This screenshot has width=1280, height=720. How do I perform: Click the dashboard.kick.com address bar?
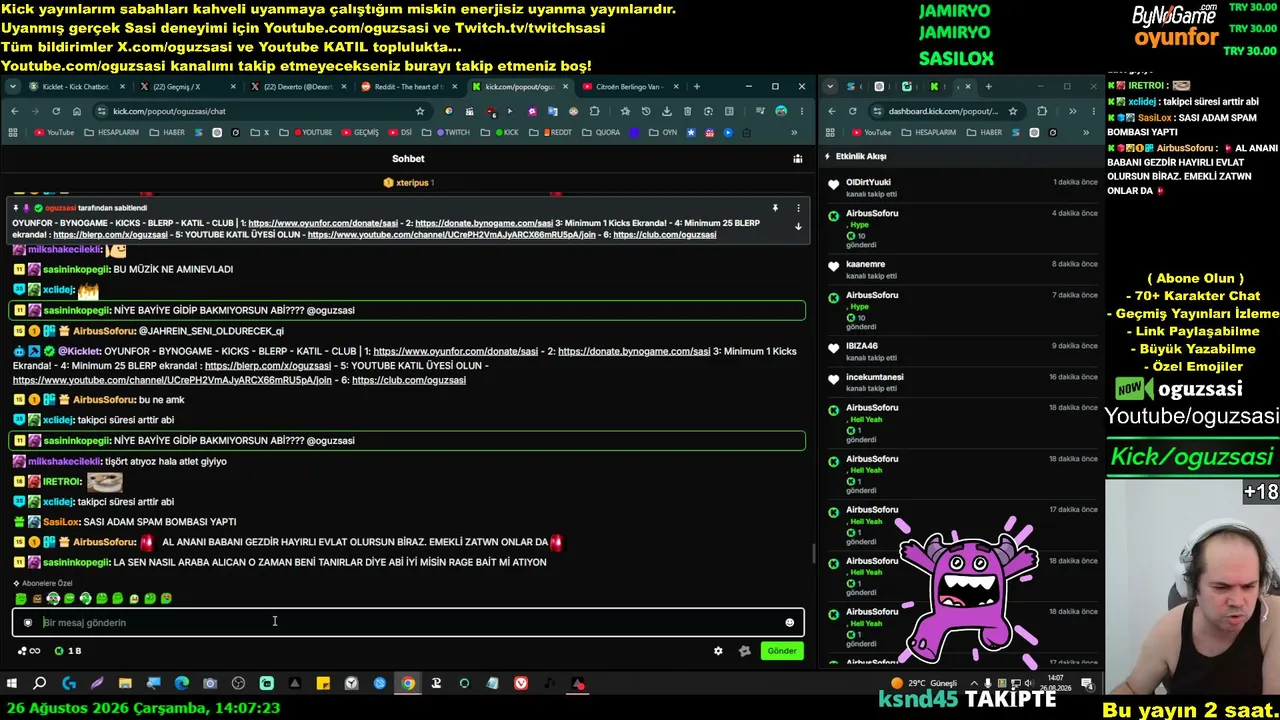[x=945, y=111]
